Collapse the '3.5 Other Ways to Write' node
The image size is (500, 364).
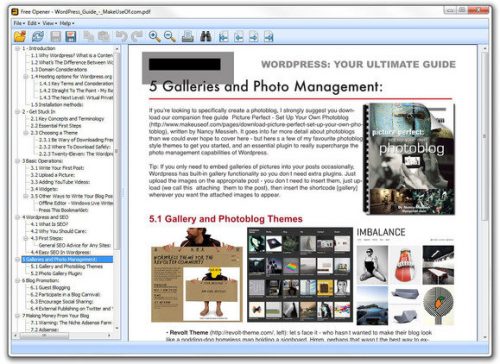tap(26, 196)
